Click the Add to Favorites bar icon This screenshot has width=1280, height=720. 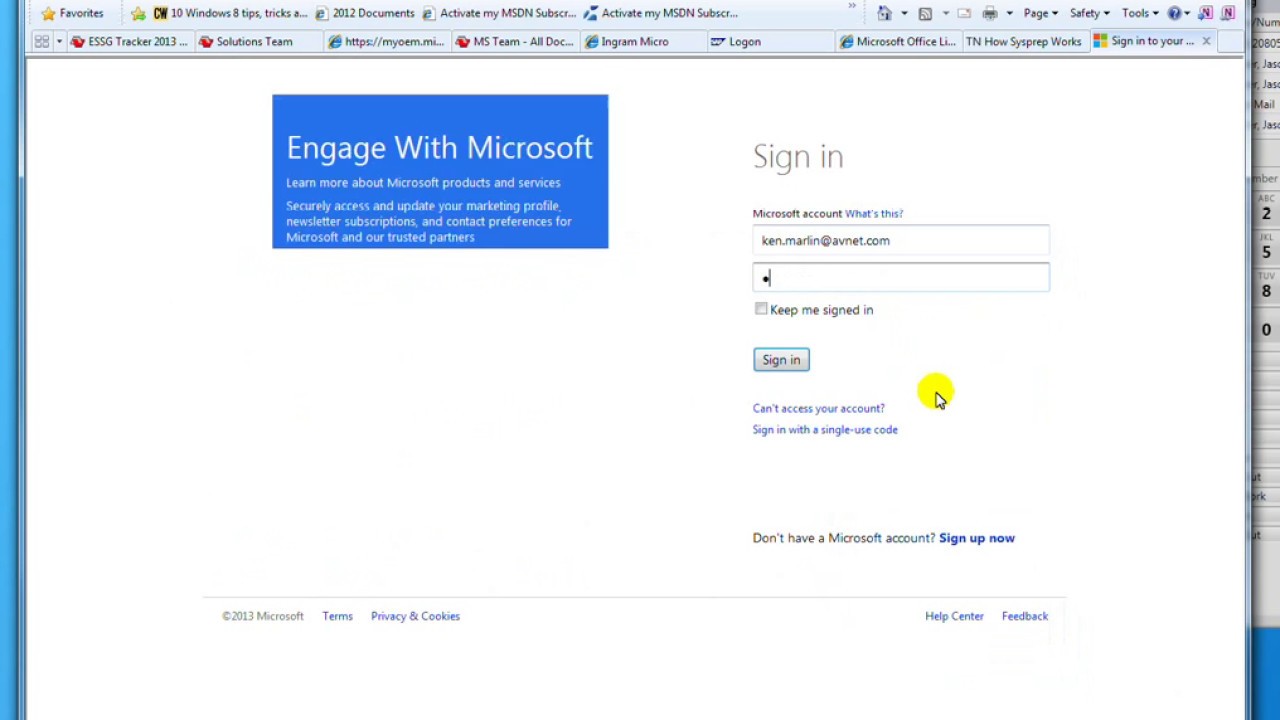click(x=138, y=13)
